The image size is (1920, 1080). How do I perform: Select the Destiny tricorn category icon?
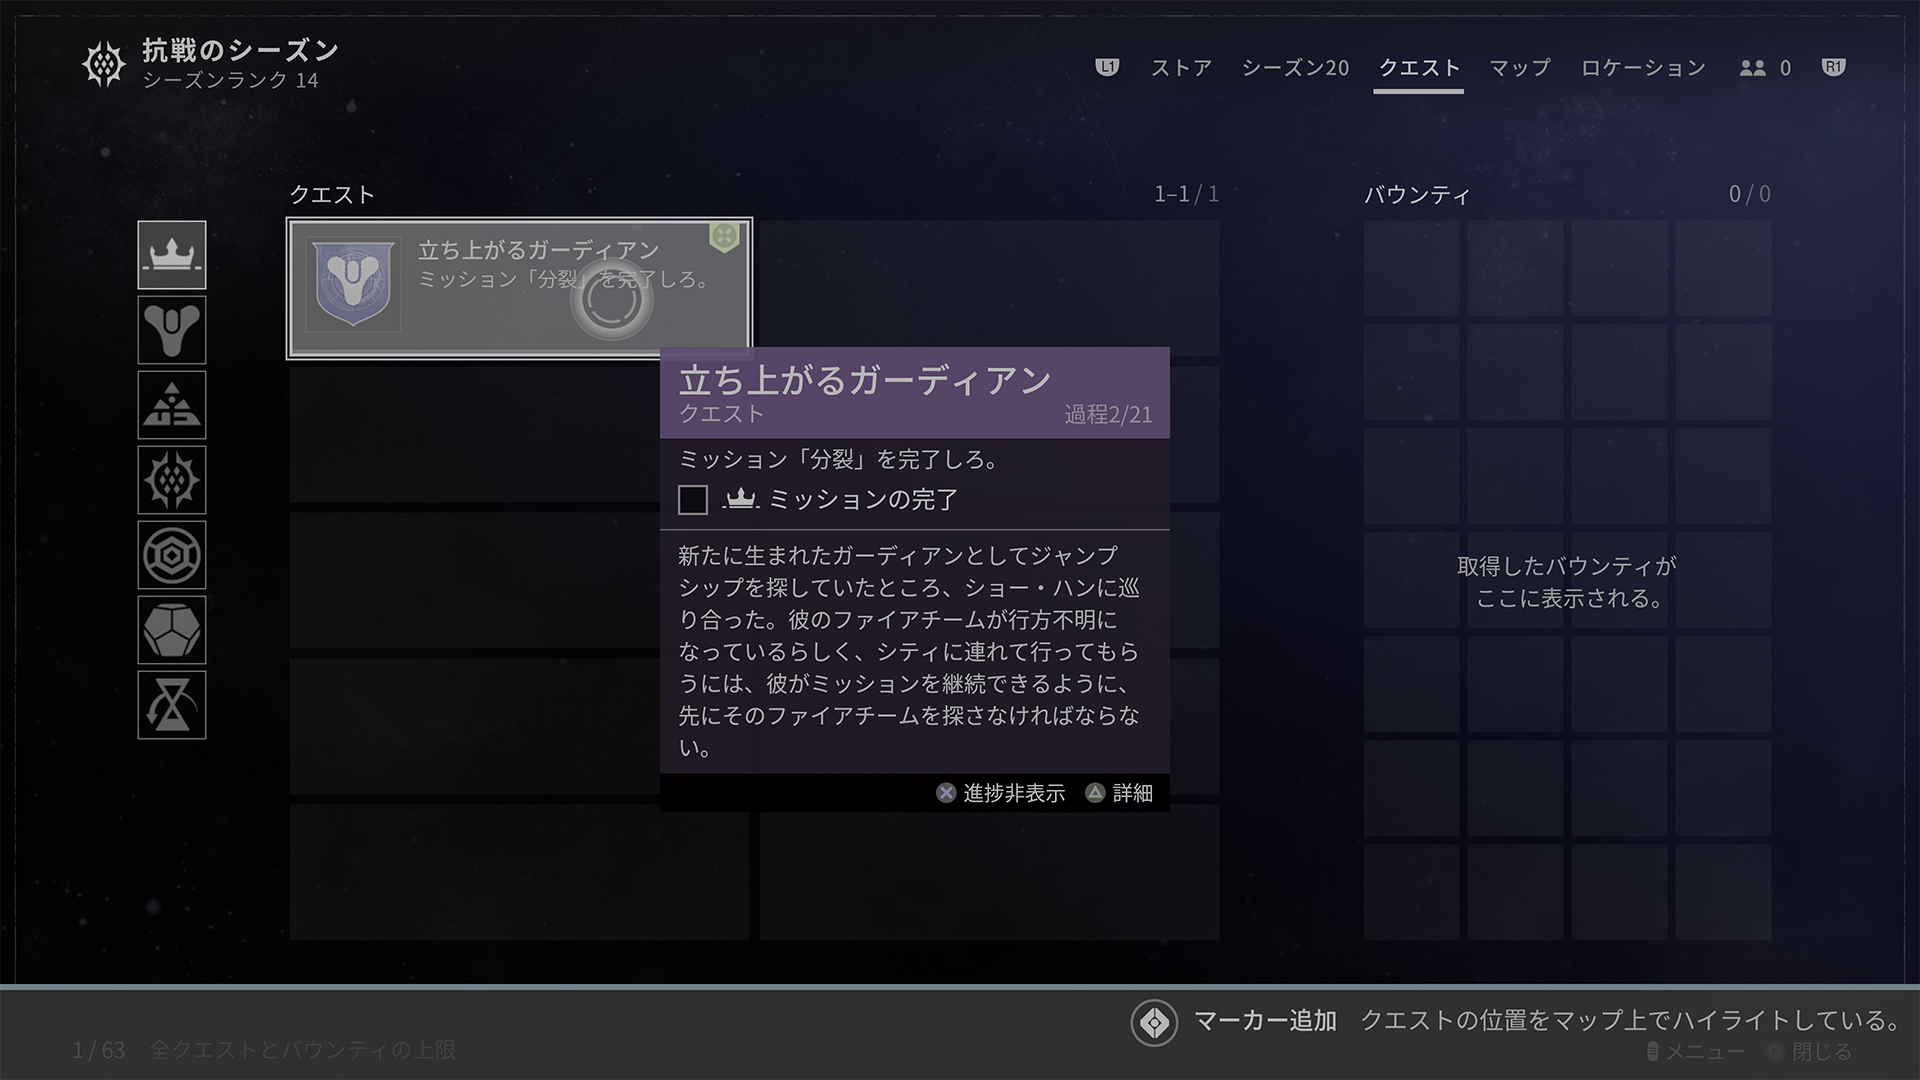tap(172, 330)
